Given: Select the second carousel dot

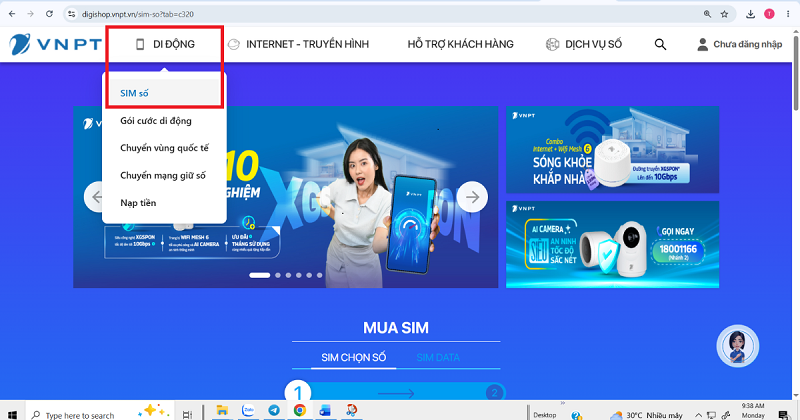Looking at the screenshot, I should pos(278,275).
